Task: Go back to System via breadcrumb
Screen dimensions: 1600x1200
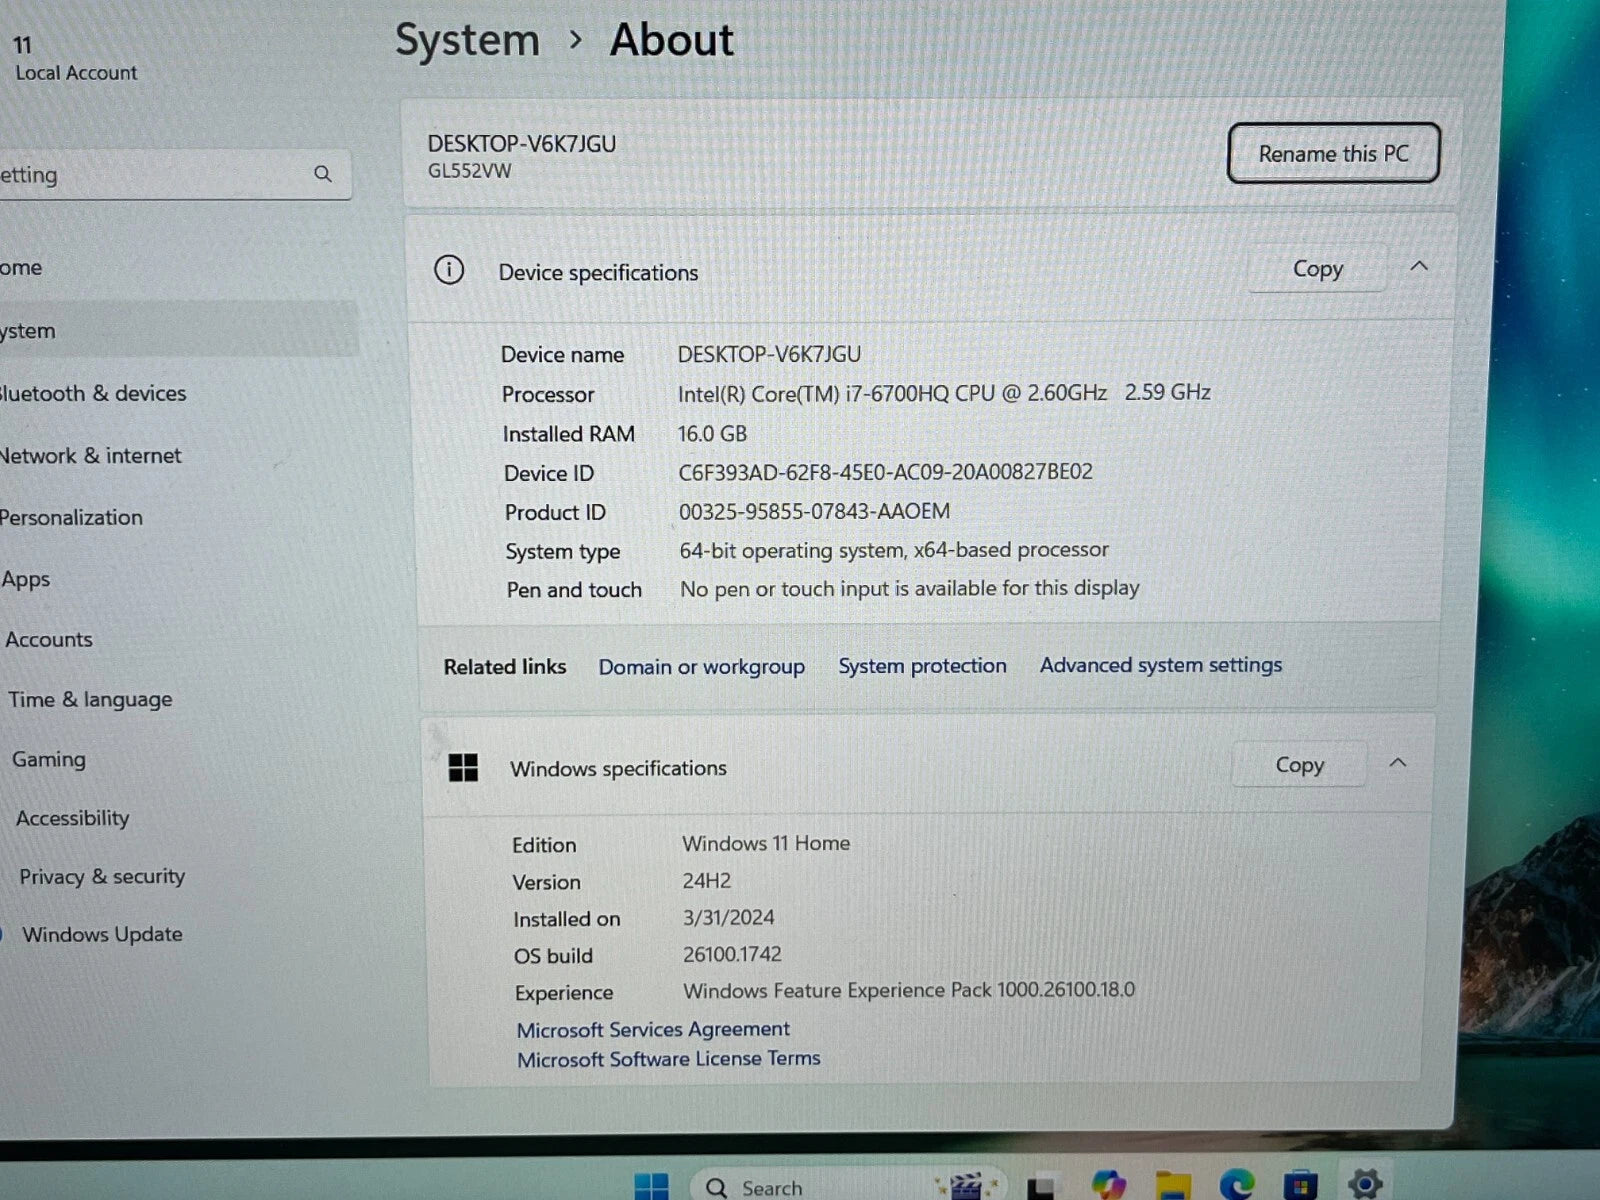Action: [467, 41]
